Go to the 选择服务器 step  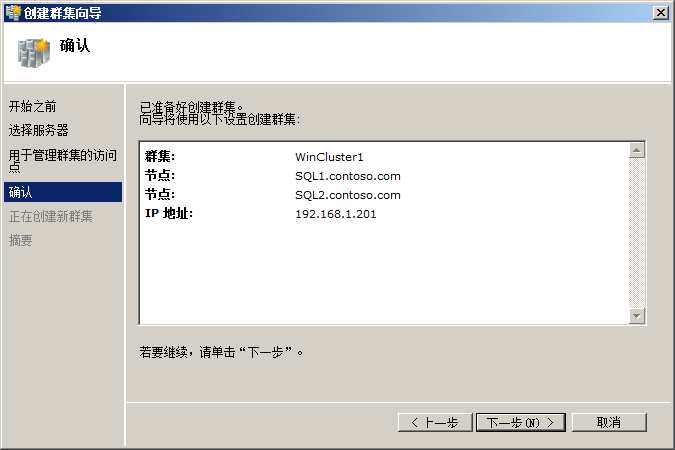[39, 130]
